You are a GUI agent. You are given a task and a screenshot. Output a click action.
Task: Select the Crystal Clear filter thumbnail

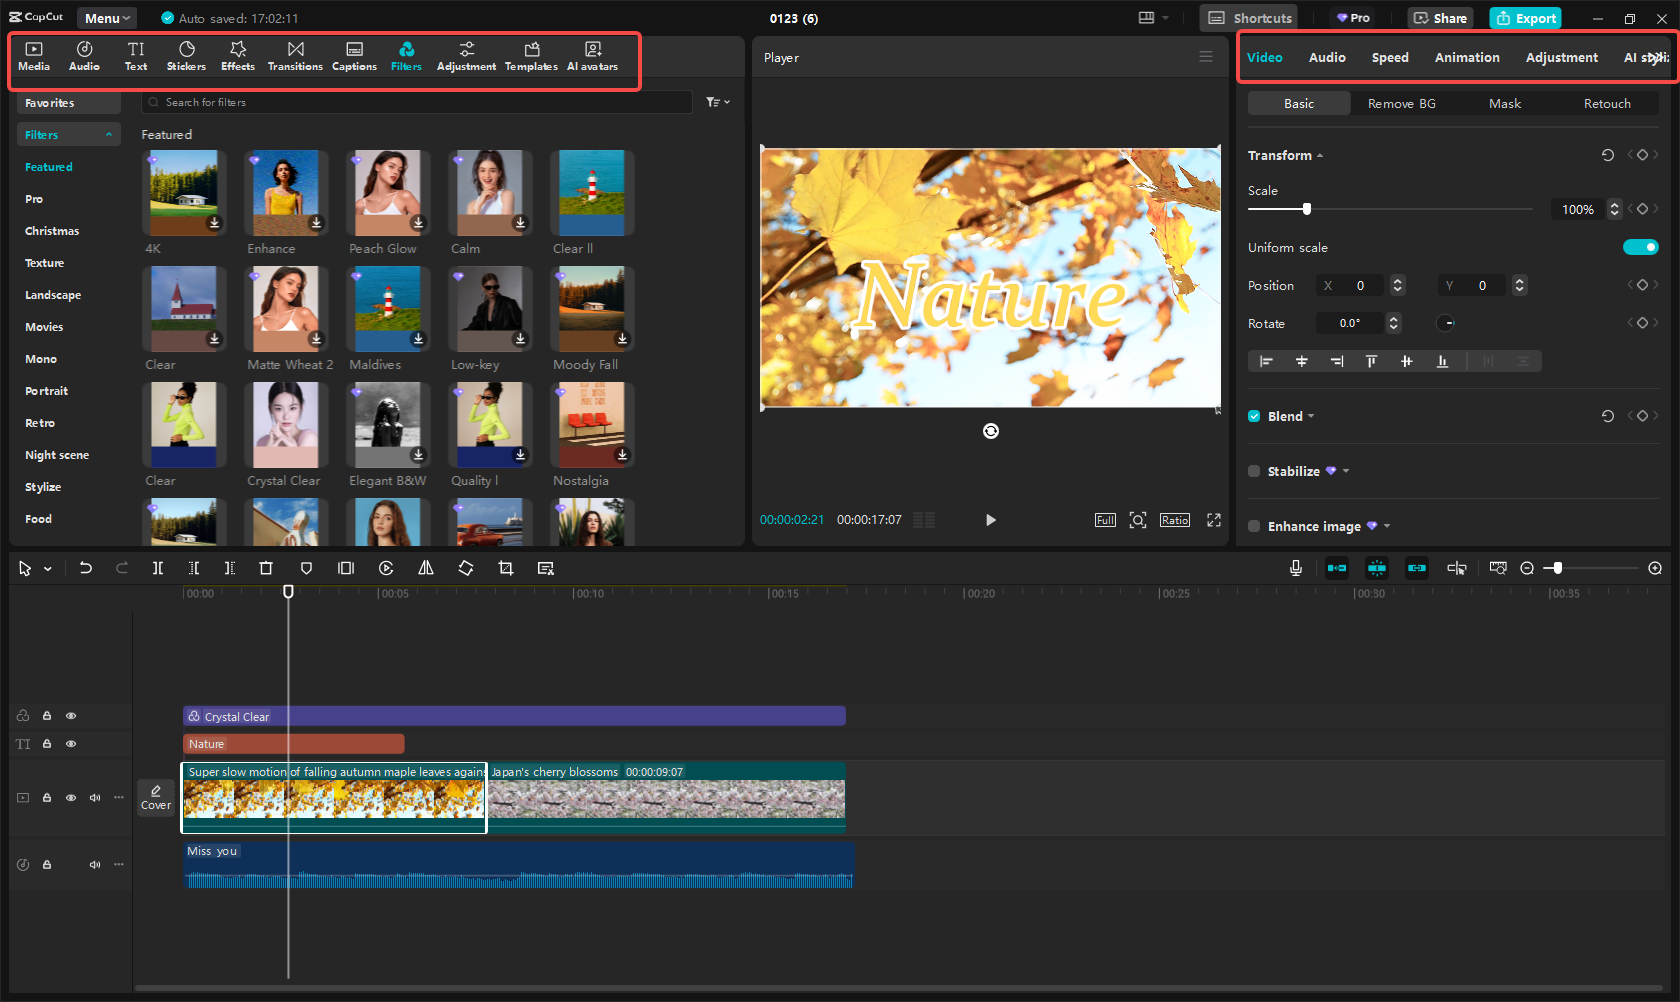[x=286, y=424]
